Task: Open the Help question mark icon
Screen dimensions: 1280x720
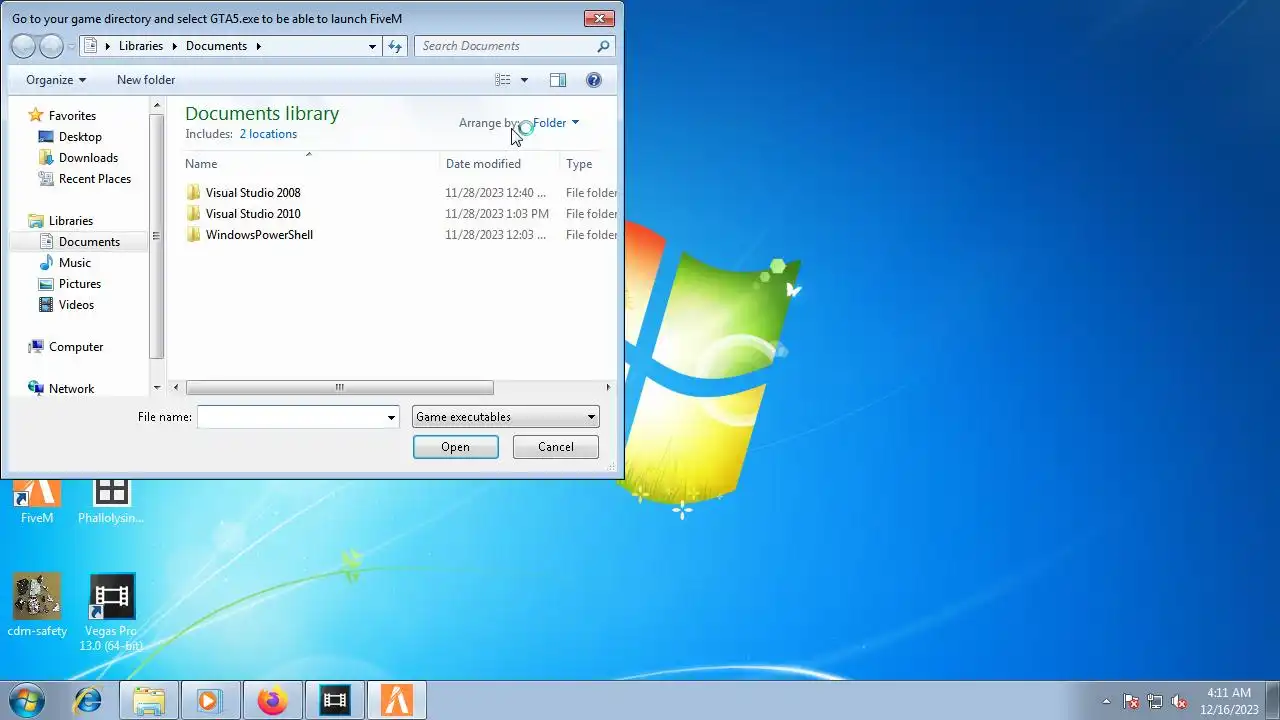Action: click(594, 80)
